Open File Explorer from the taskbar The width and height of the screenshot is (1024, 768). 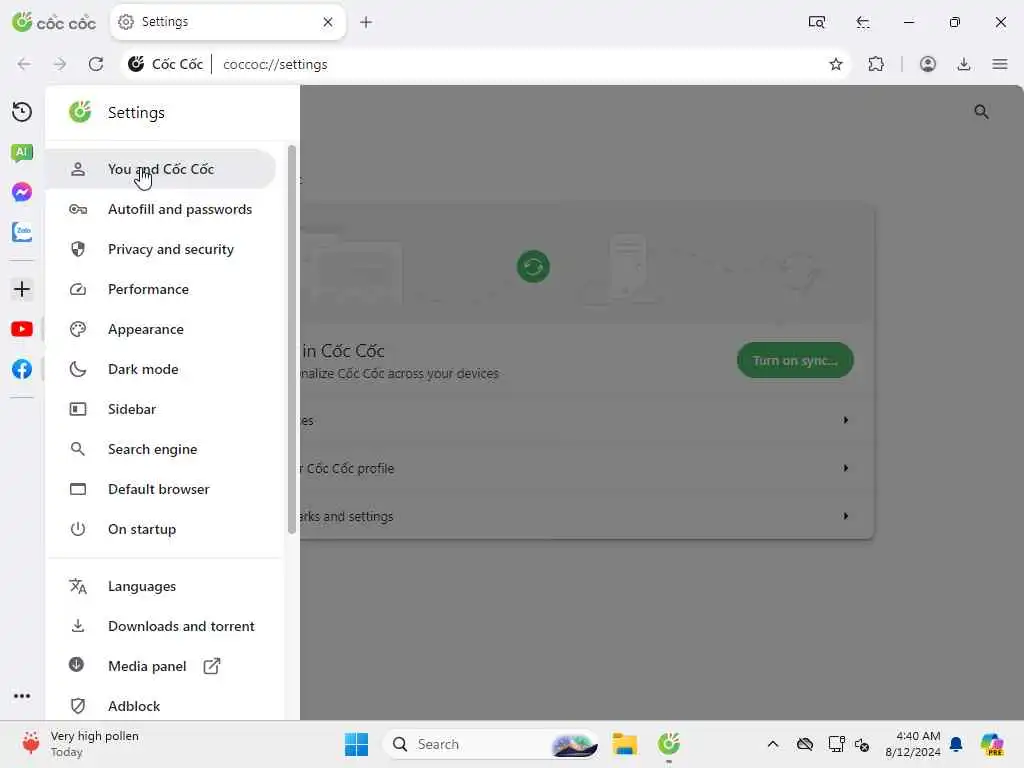[x=624, y=744]
